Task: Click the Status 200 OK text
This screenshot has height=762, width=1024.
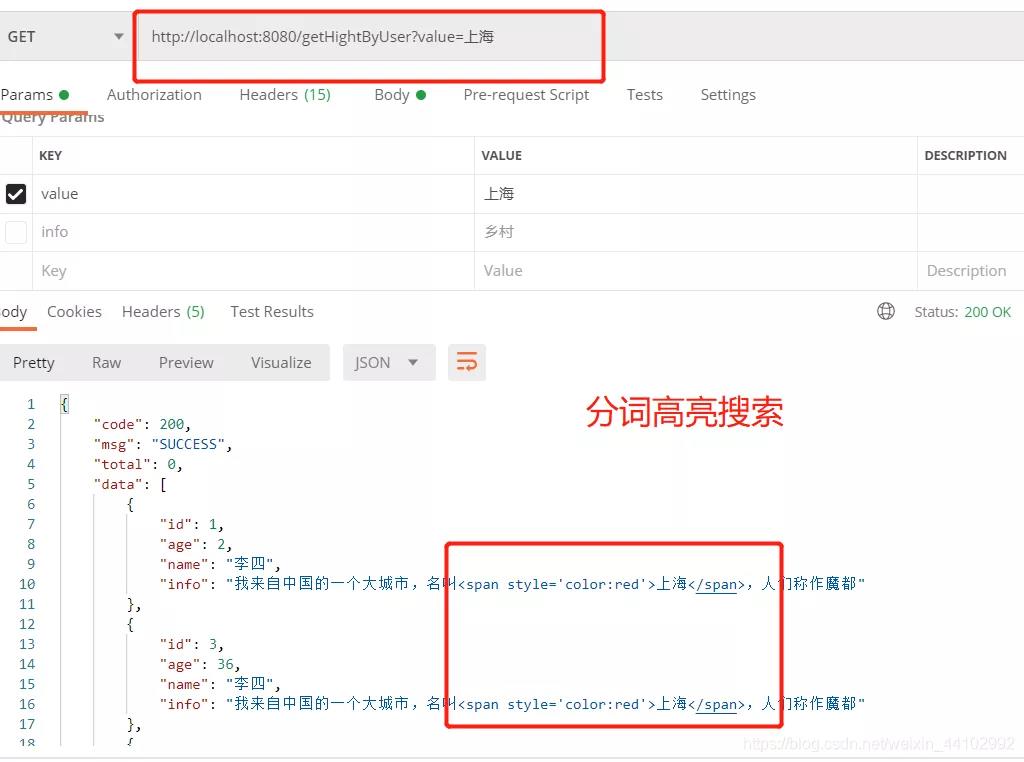Action: point(963,312)
